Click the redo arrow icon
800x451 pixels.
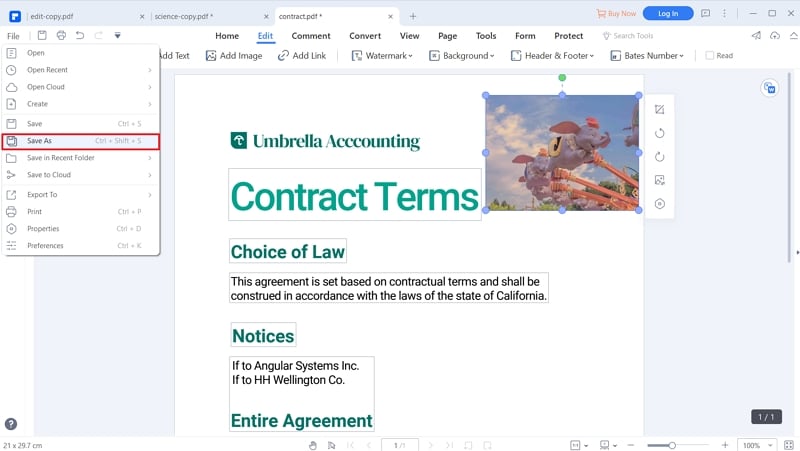[98, 35]
